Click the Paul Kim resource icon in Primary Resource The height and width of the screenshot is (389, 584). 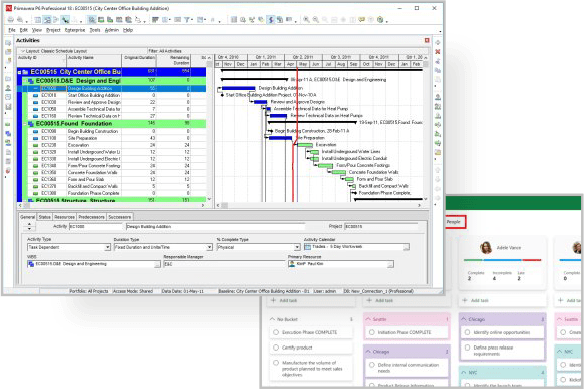(292, 264)
